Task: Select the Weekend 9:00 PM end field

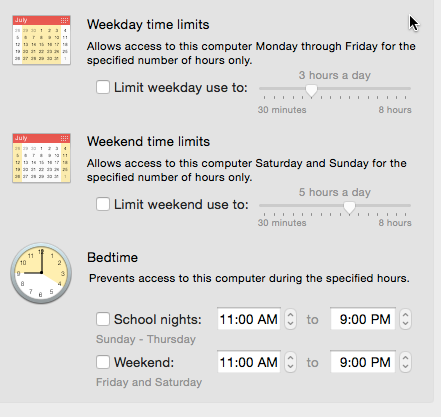Action: [363, 362]
